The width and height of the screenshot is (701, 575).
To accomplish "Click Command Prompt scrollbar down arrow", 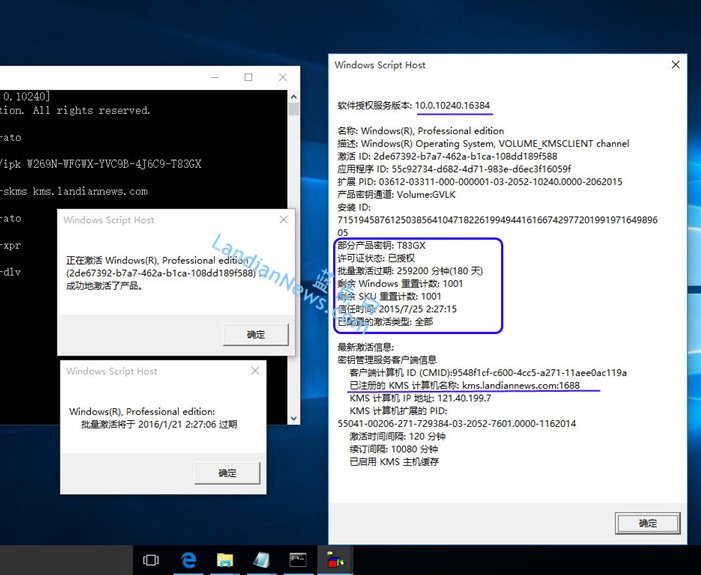I will (294, 419).
